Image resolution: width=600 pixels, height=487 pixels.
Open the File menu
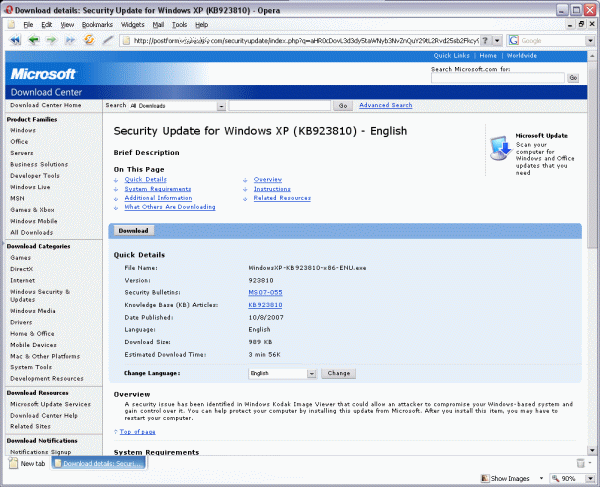[28, 25]
